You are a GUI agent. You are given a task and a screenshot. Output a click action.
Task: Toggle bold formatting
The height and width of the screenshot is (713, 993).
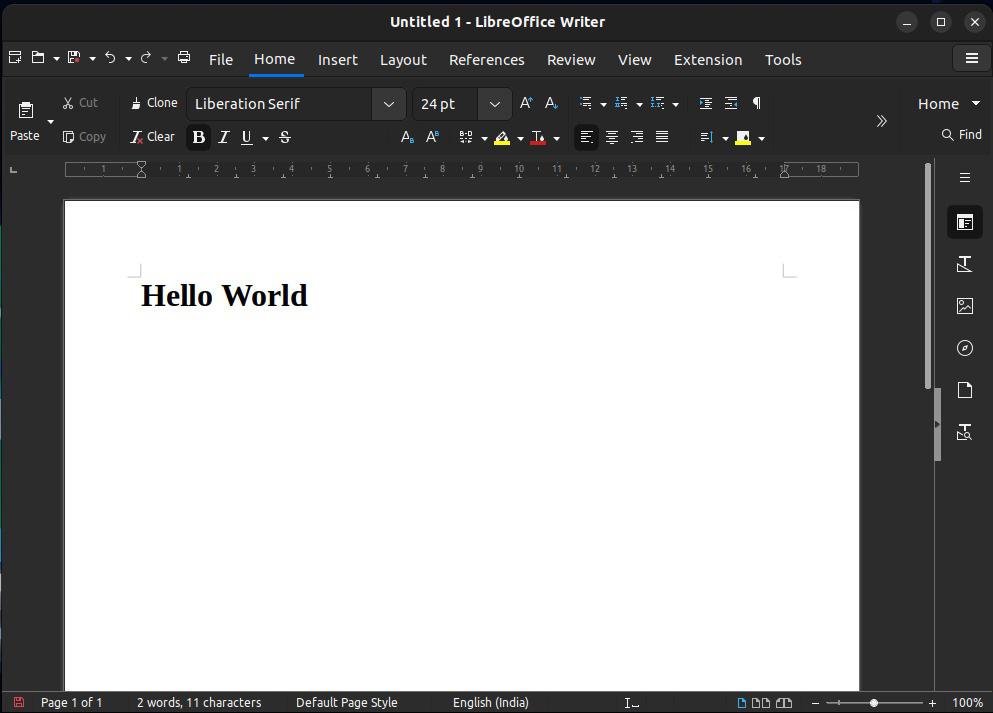pyautogui.click(x=198, y=137)
